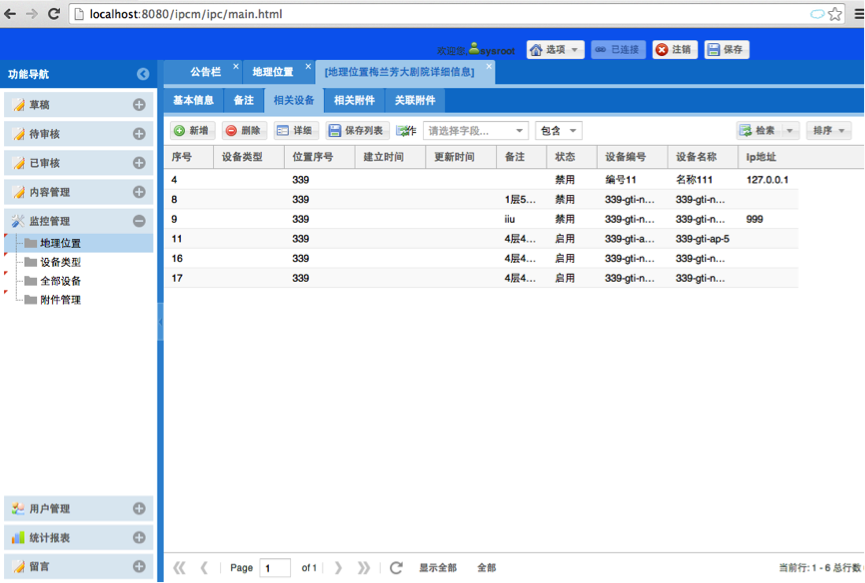The width and height of the screenshot is (865, 583).
Task: Click the 已连接 connection button
Action: (x=618, y=50)
